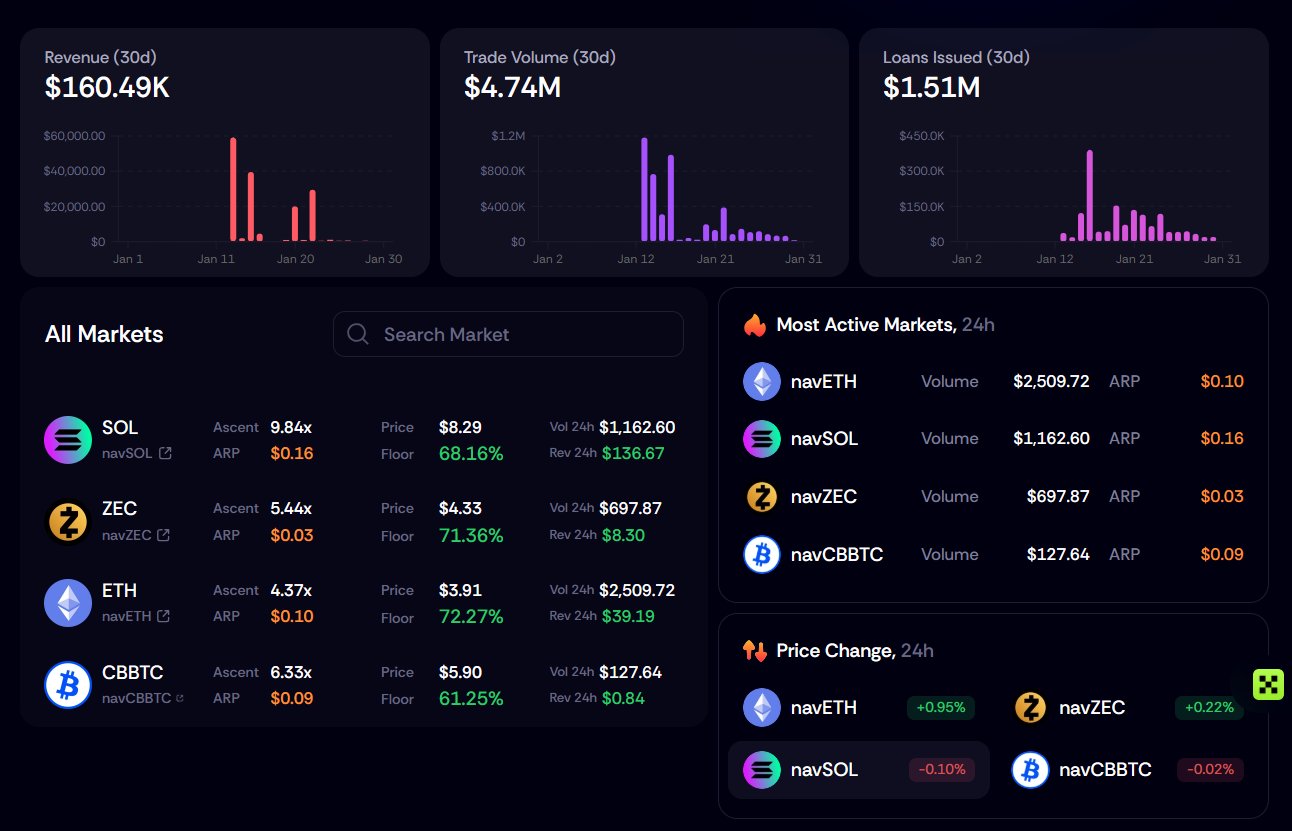Click the magnifier icon in search box
Viewport: 1292px width, 831px height.
click(x=358, y=334)
